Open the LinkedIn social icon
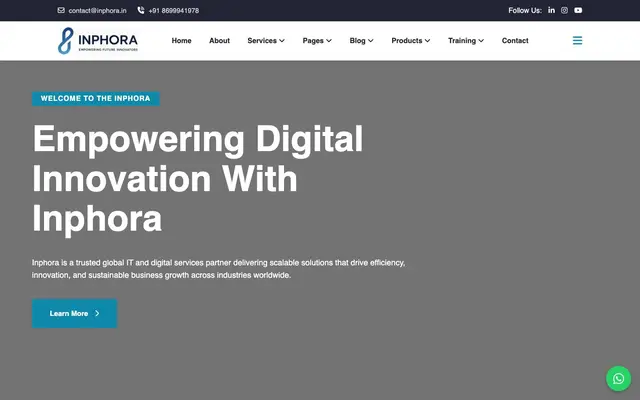The width and height of the screenshot is (640, 400). 551,10
